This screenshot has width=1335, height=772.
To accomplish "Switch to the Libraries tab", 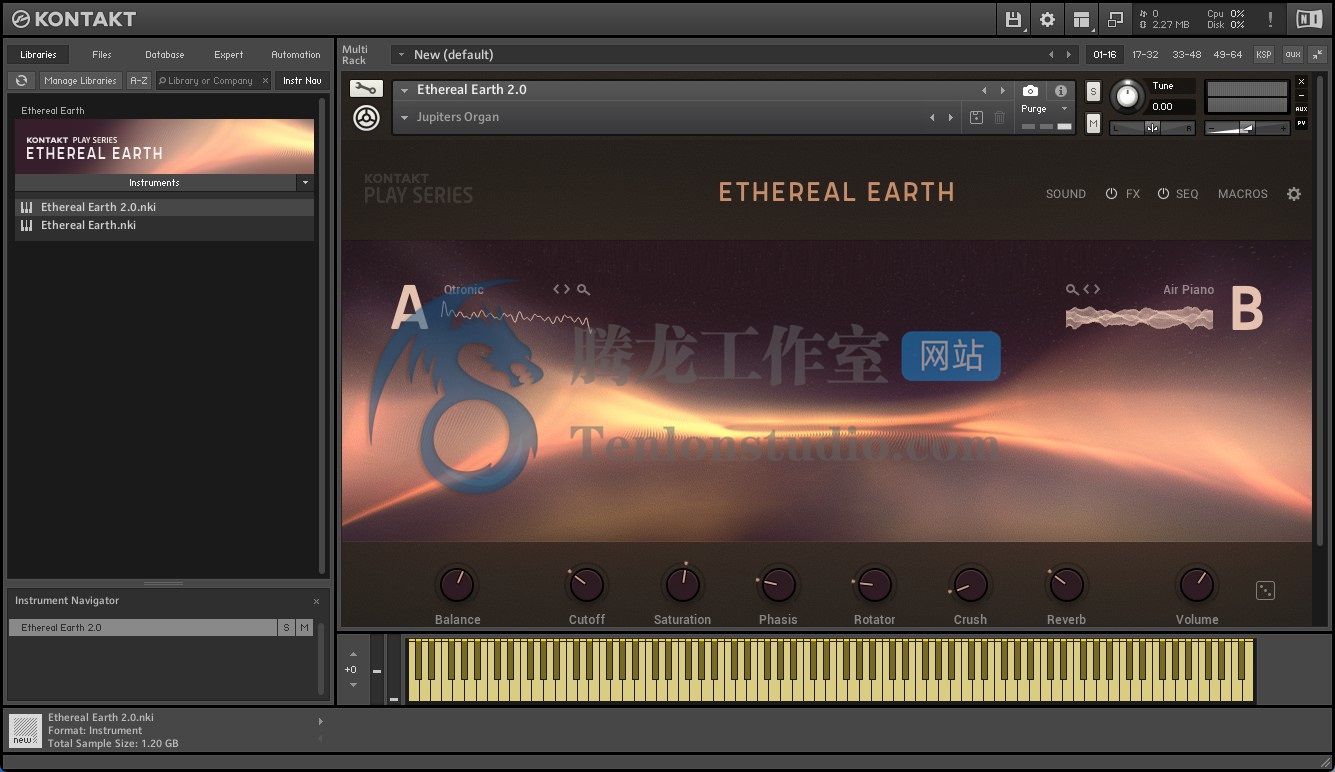I will pos(39,55).
